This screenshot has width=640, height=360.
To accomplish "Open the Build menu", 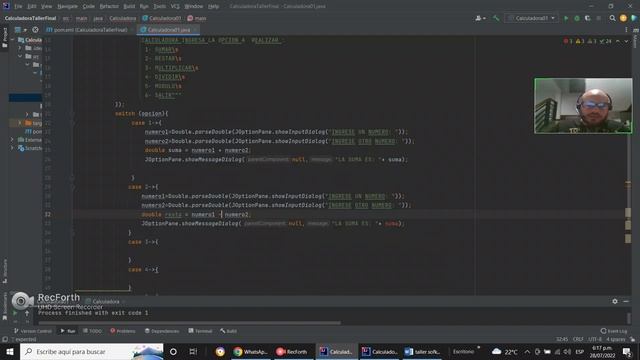I will [129, 7].
